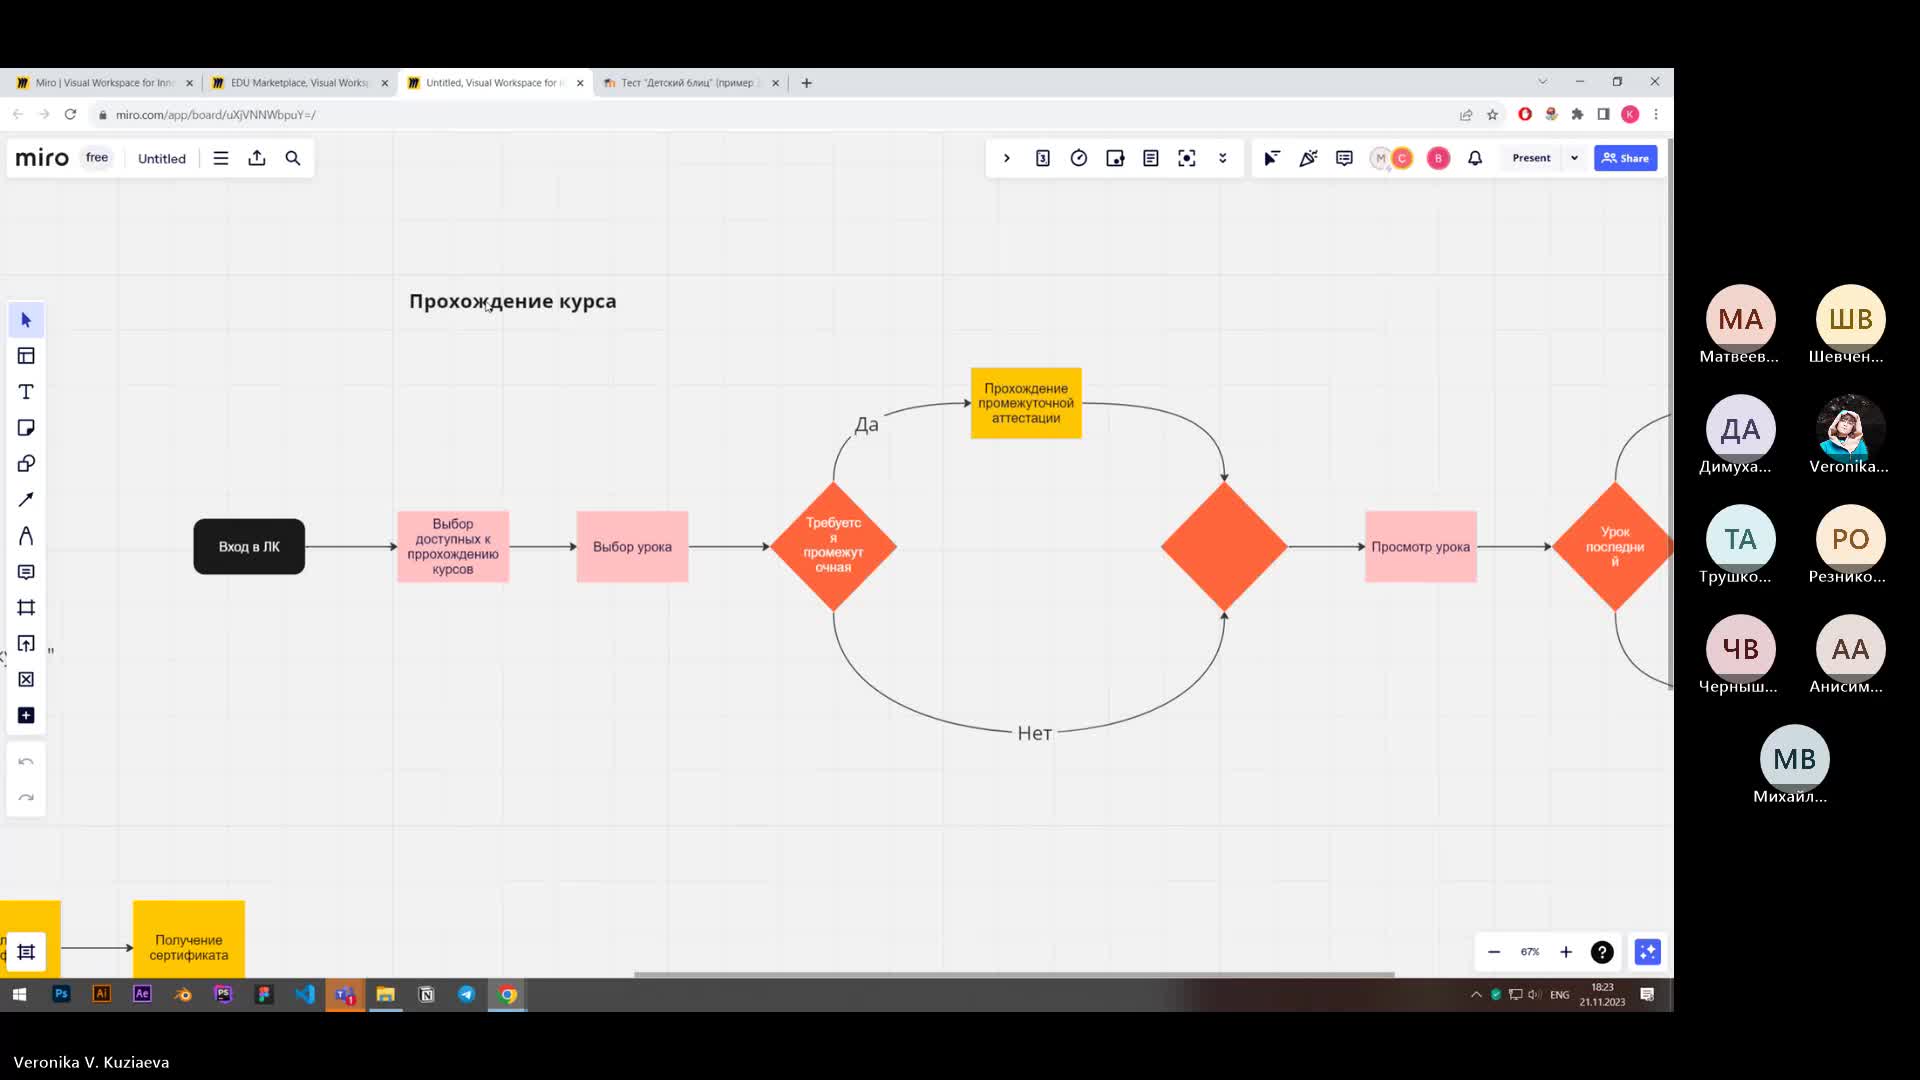The width and height of the screenshot is (1920, 1080).
Task: Open the wireframe placeholder tool
Action: (26, 680)
